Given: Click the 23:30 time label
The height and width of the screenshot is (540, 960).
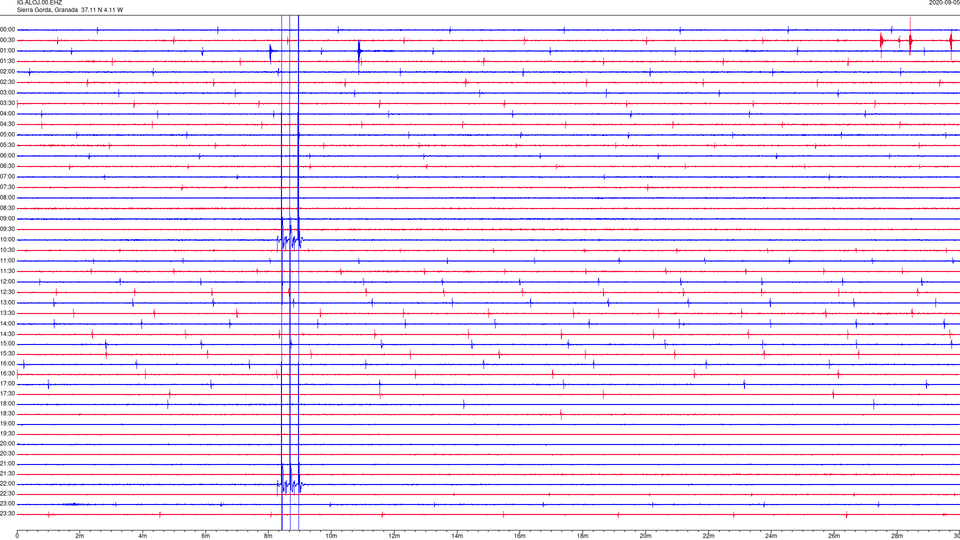Looking at the screenshot, I should click(x=7, y=514).
